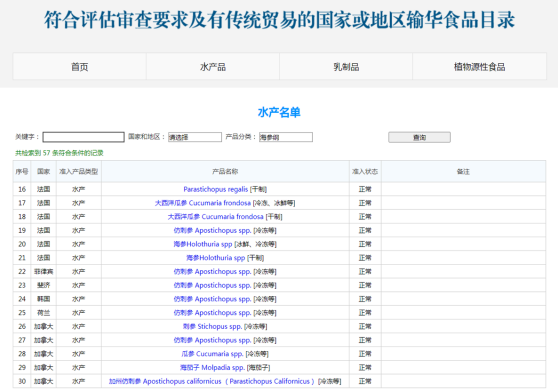Click the 共检索到 57 条 result count text
Screen dimensions: 558x392
59,153
